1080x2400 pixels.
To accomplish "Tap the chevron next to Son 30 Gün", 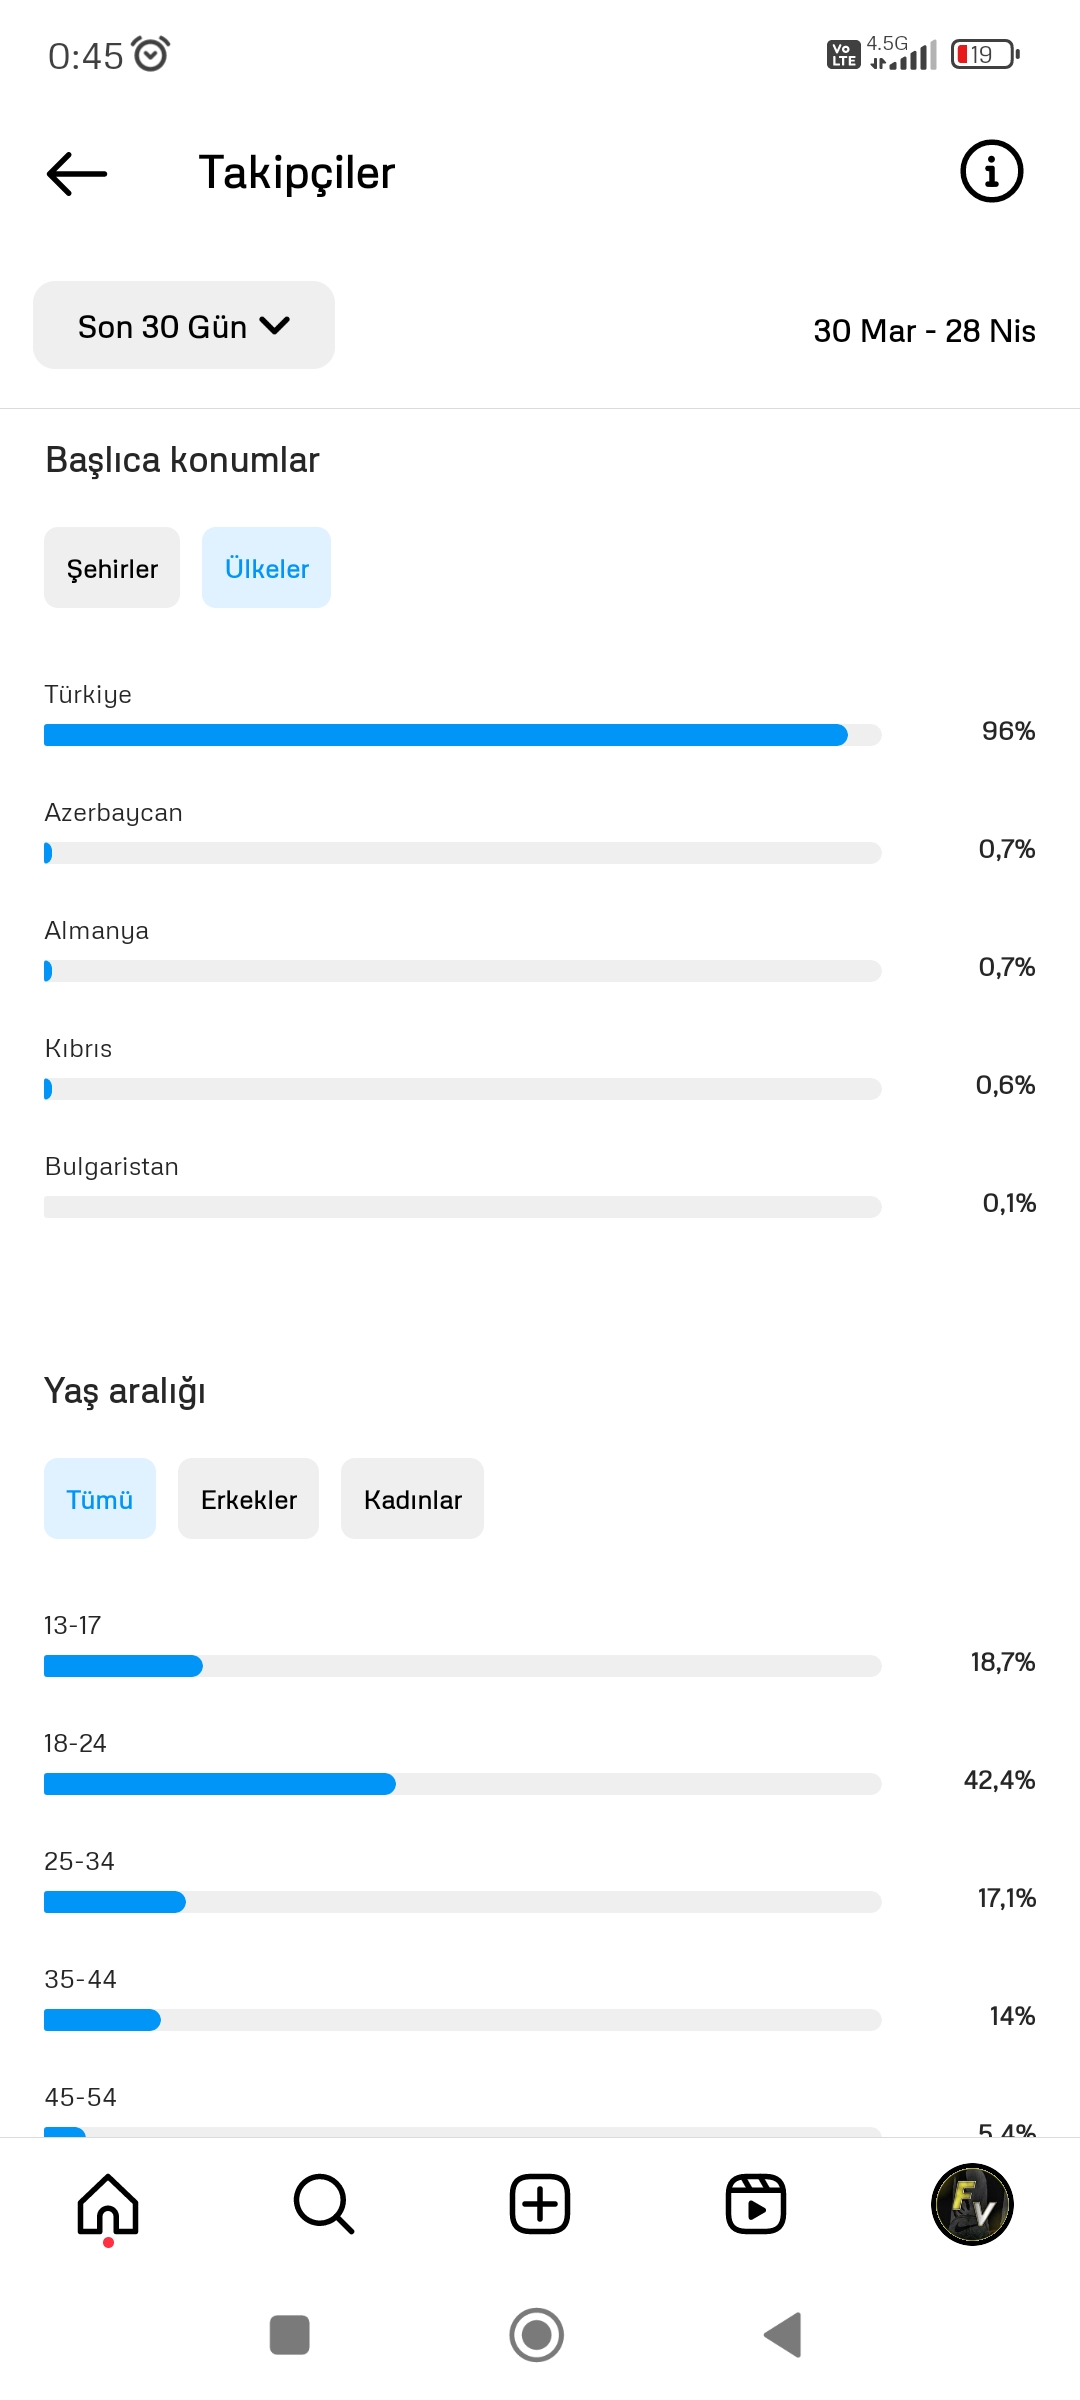I will 274,326.
